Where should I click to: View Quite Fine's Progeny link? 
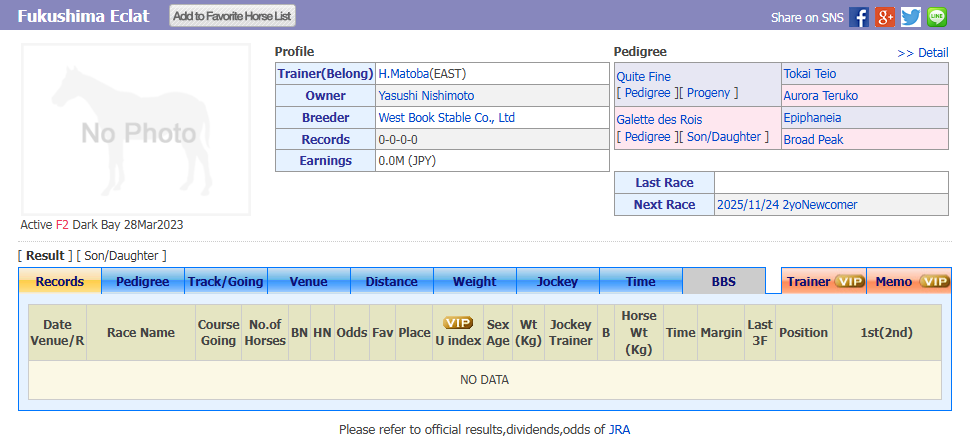coord(708,93)
